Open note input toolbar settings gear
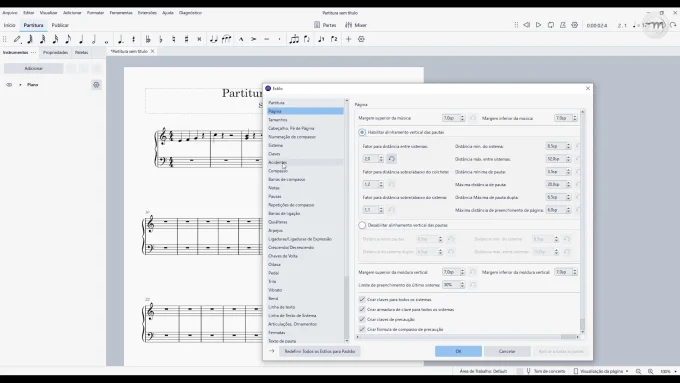 tap(361, 39)
